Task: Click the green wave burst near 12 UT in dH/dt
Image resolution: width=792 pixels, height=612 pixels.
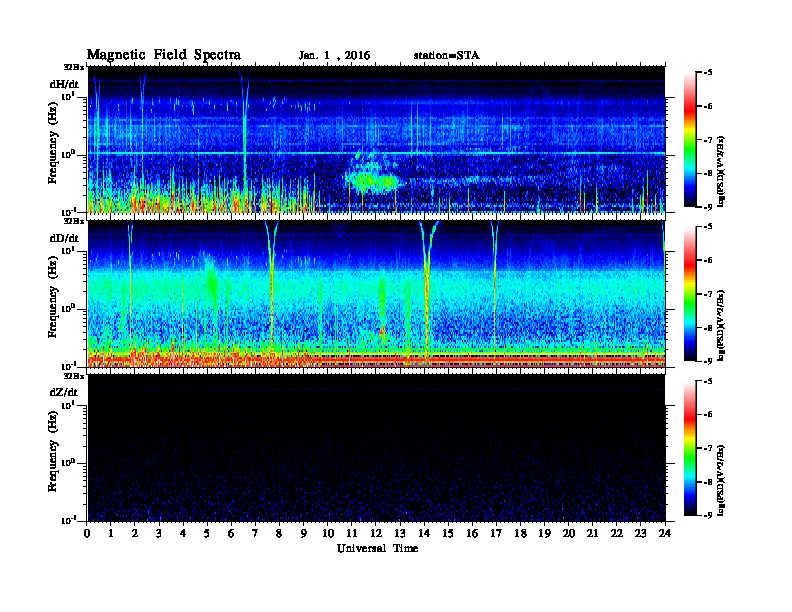Action: click(x=373, y=179)
